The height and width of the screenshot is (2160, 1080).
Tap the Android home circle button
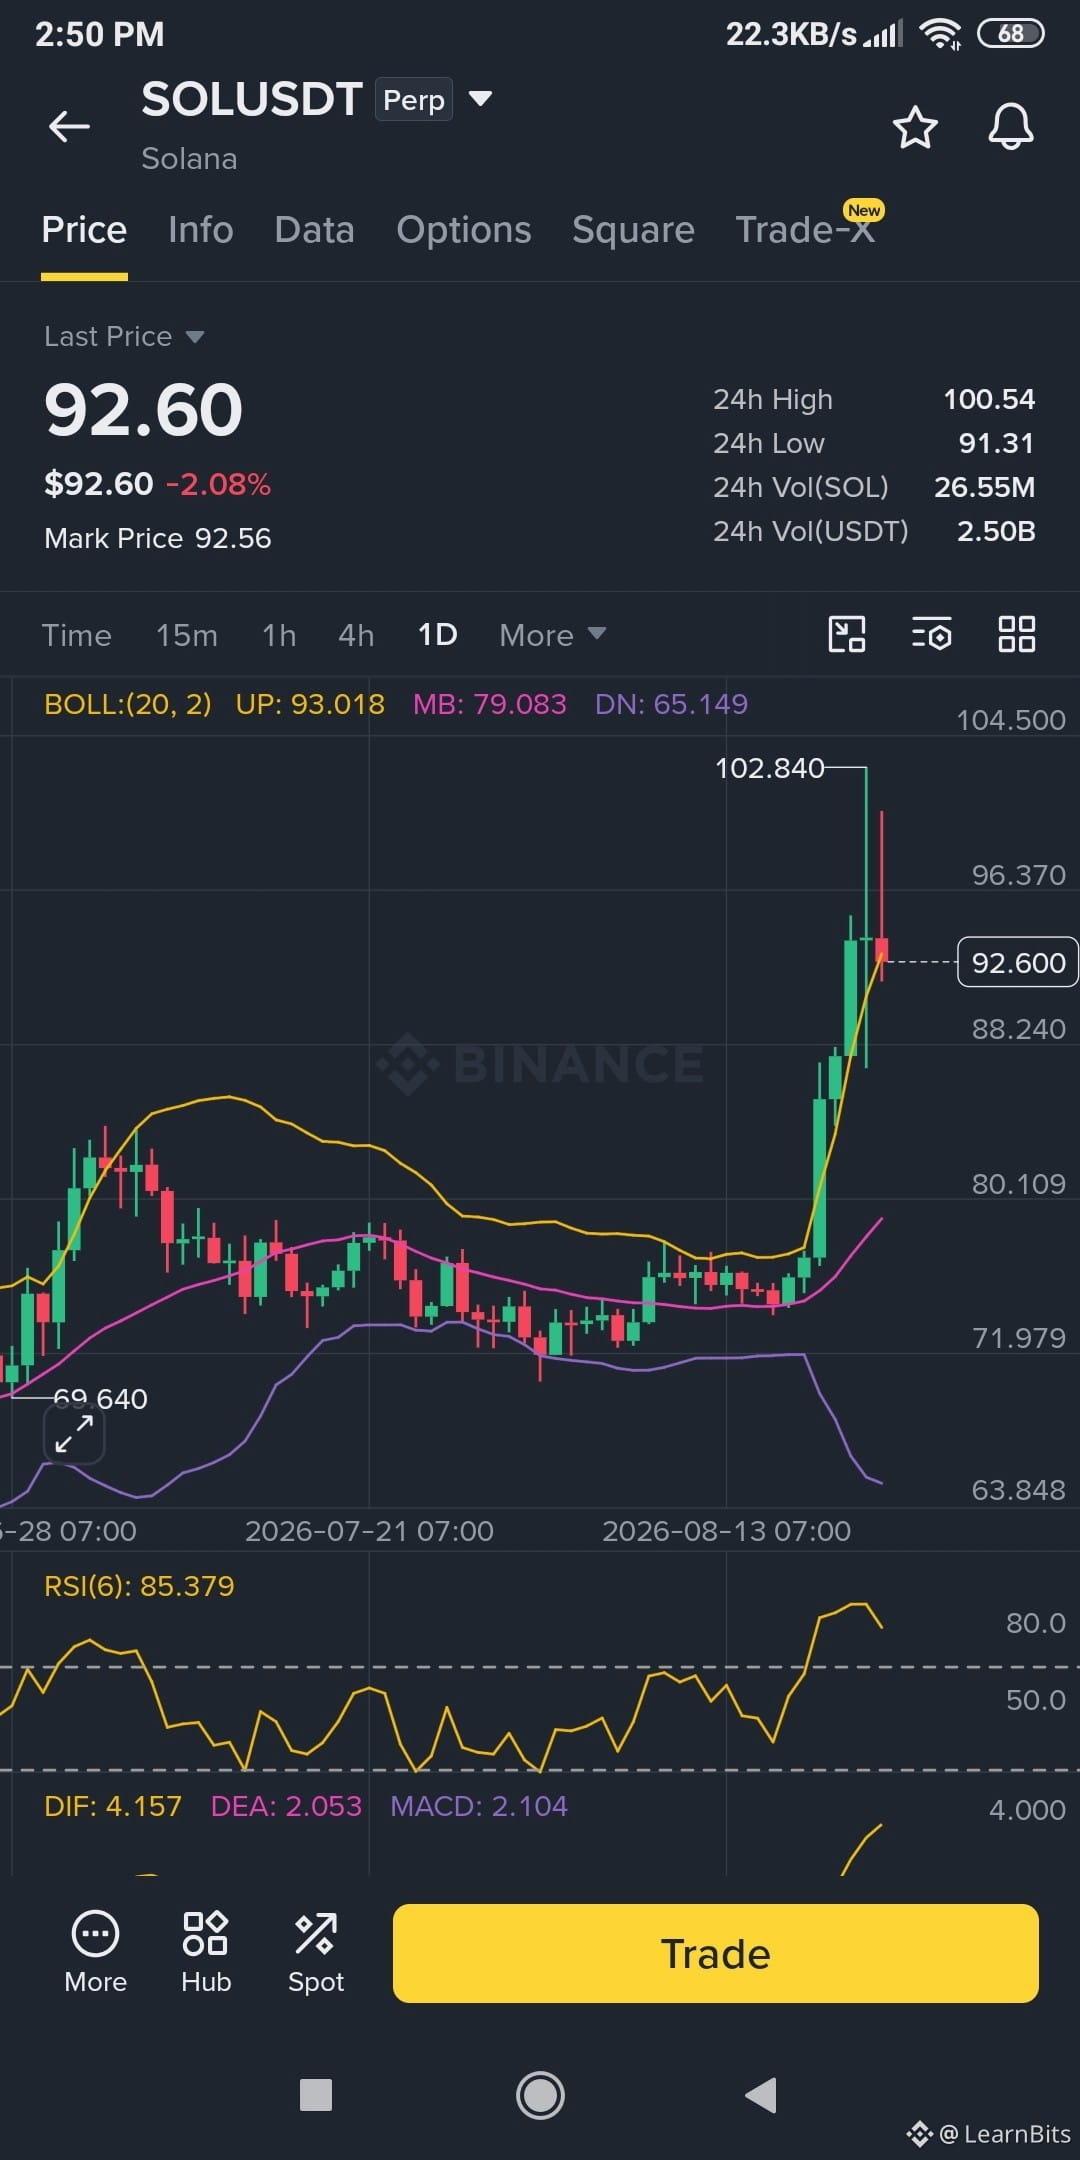tap(540, 2095)
